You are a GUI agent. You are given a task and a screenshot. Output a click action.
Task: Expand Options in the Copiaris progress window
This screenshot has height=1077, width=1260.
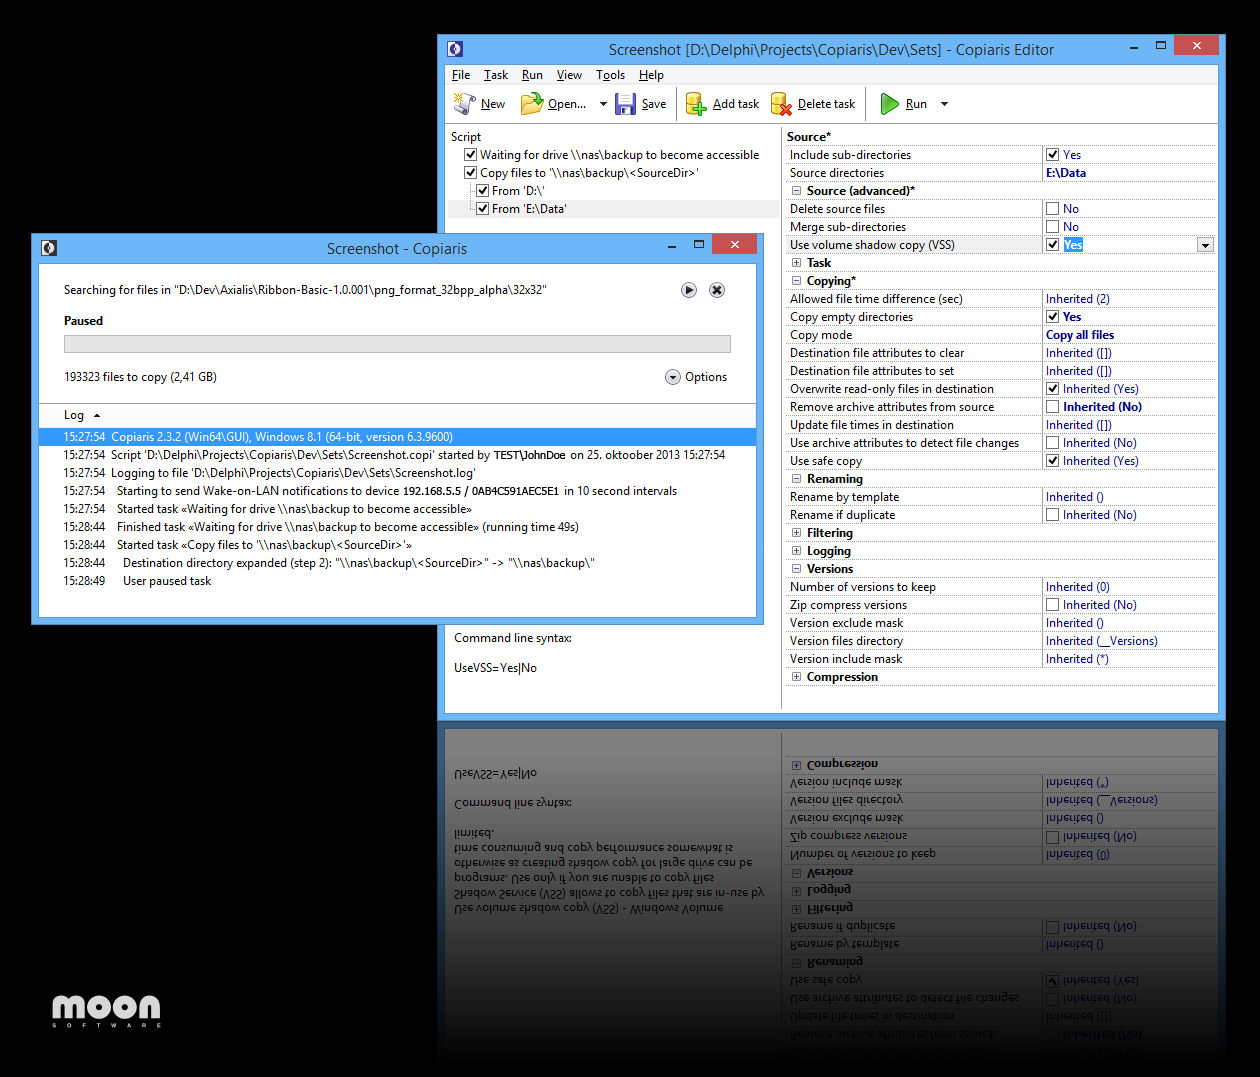click(696, 377)
